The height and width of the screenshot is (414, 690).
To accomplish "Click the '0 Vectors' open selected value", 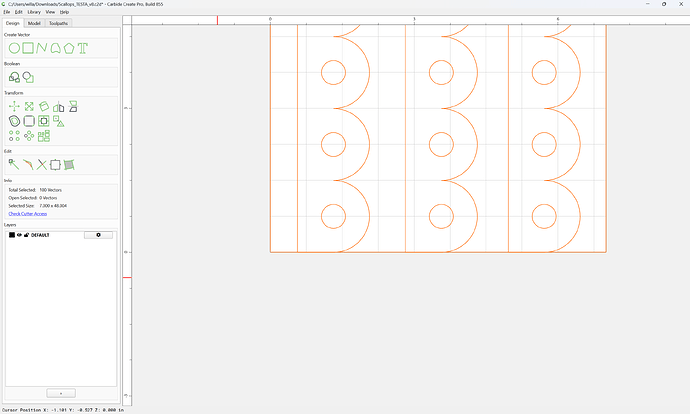I will (x=48, y=198).
